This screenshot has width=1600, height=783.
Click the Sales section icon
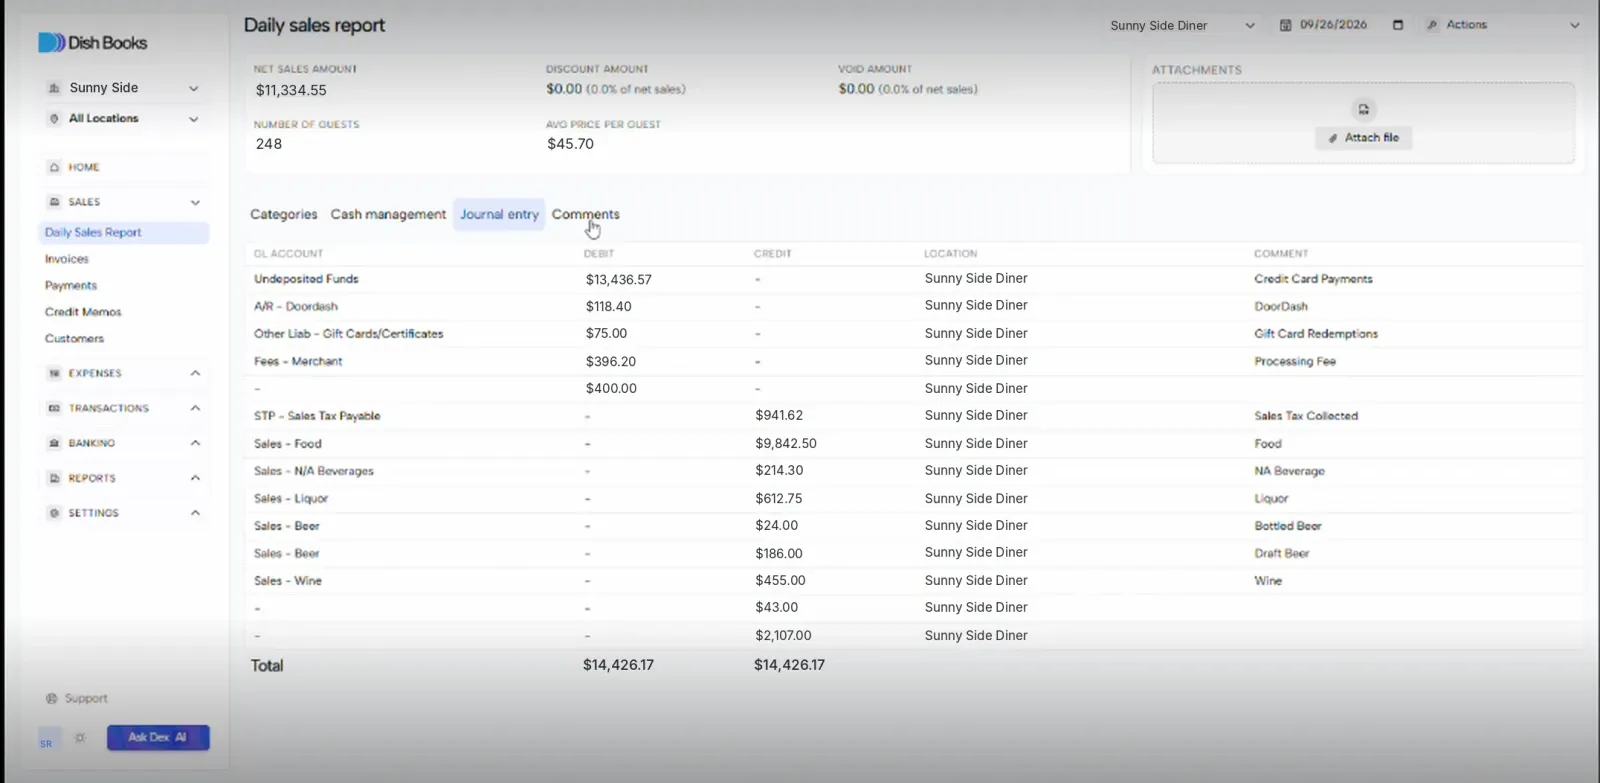click(x=54, y=202)
